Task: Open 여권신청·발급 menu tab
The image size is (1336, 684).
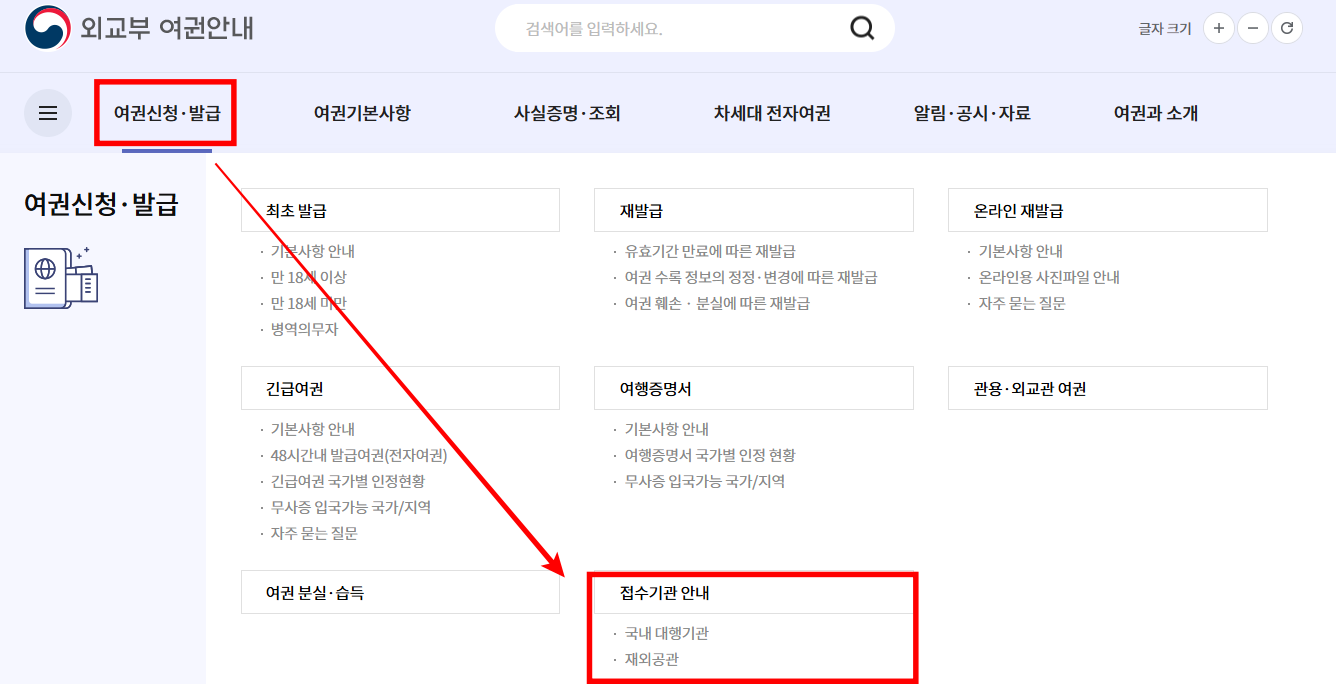Action: (x=167, y=113)
